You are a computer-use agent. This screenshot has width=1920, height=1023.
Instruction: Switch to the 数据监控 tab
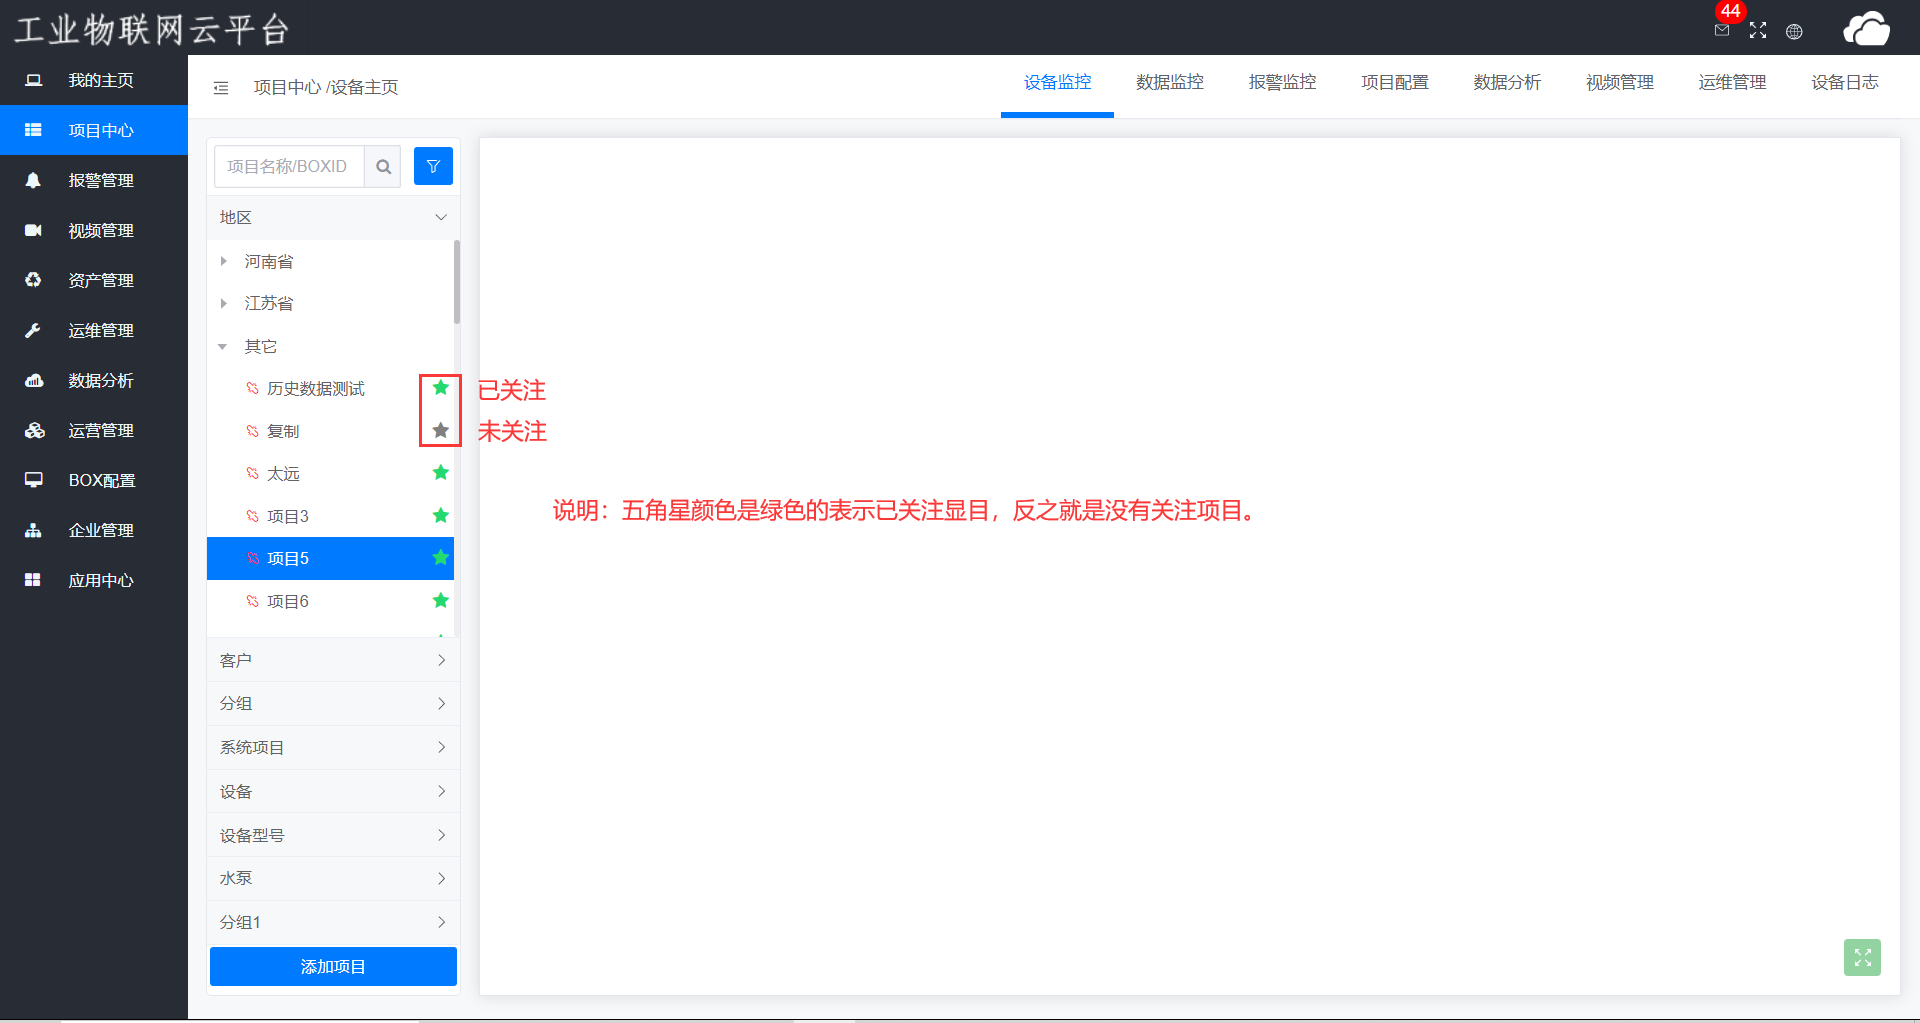point(1169,83)
